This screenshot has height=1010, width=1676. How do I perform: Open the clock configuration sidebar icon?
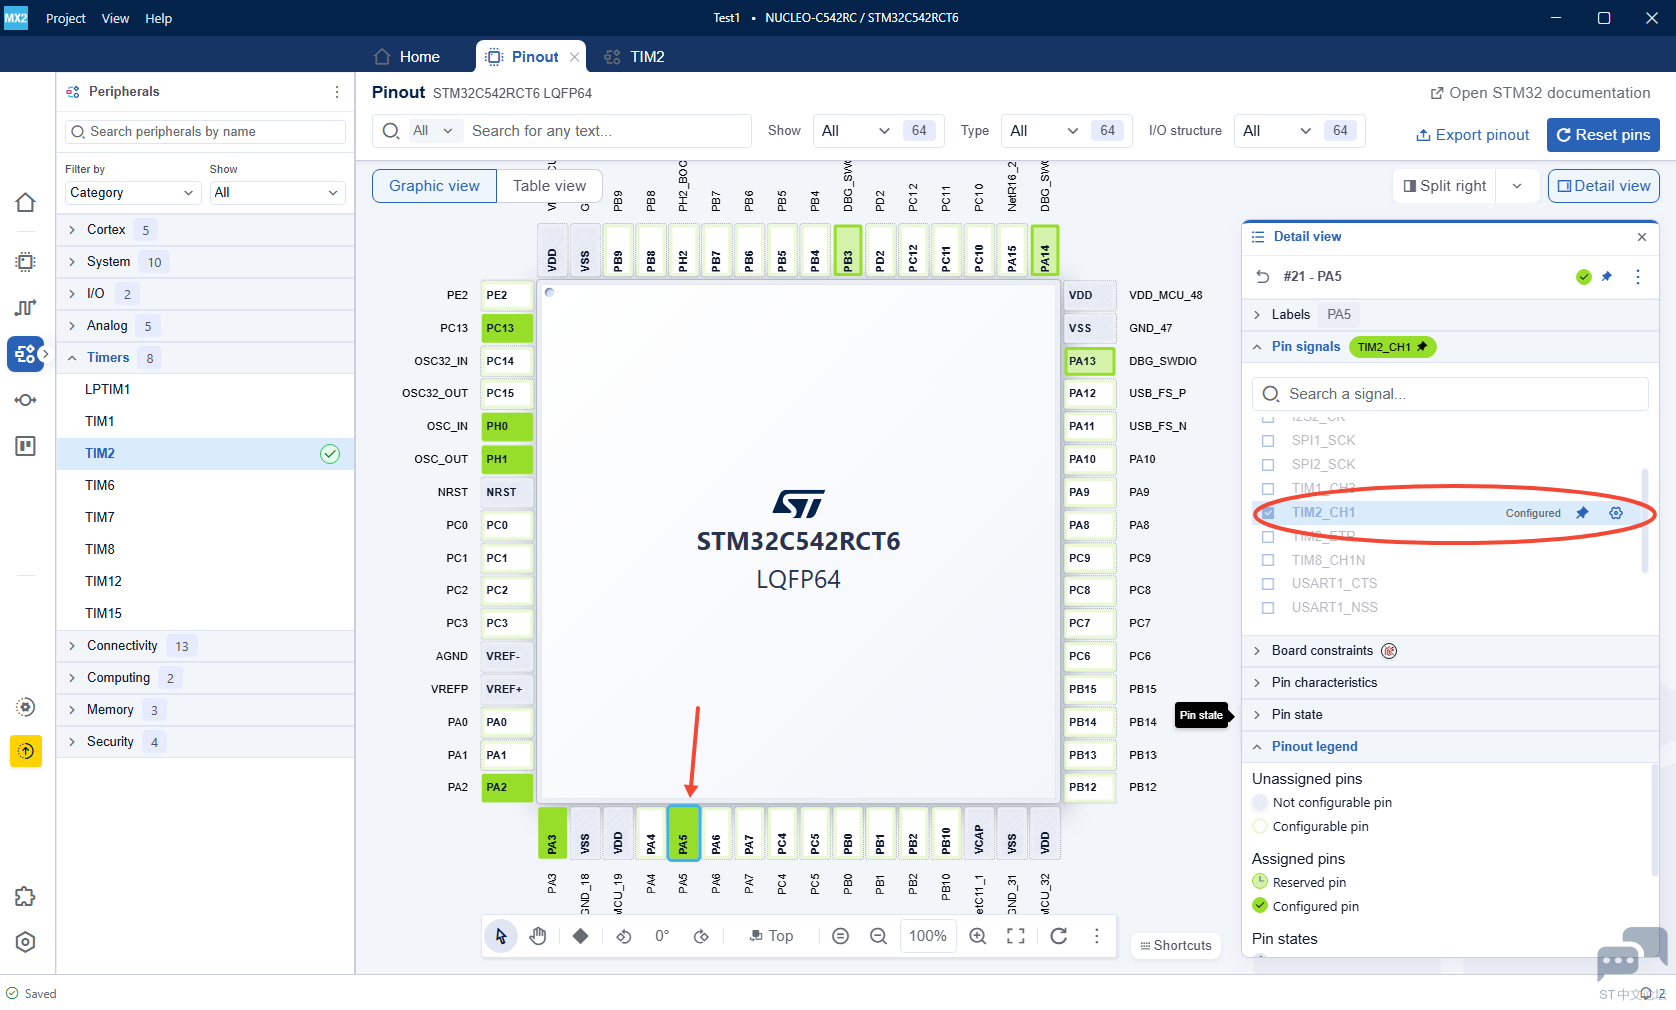[x=26, y=307]
